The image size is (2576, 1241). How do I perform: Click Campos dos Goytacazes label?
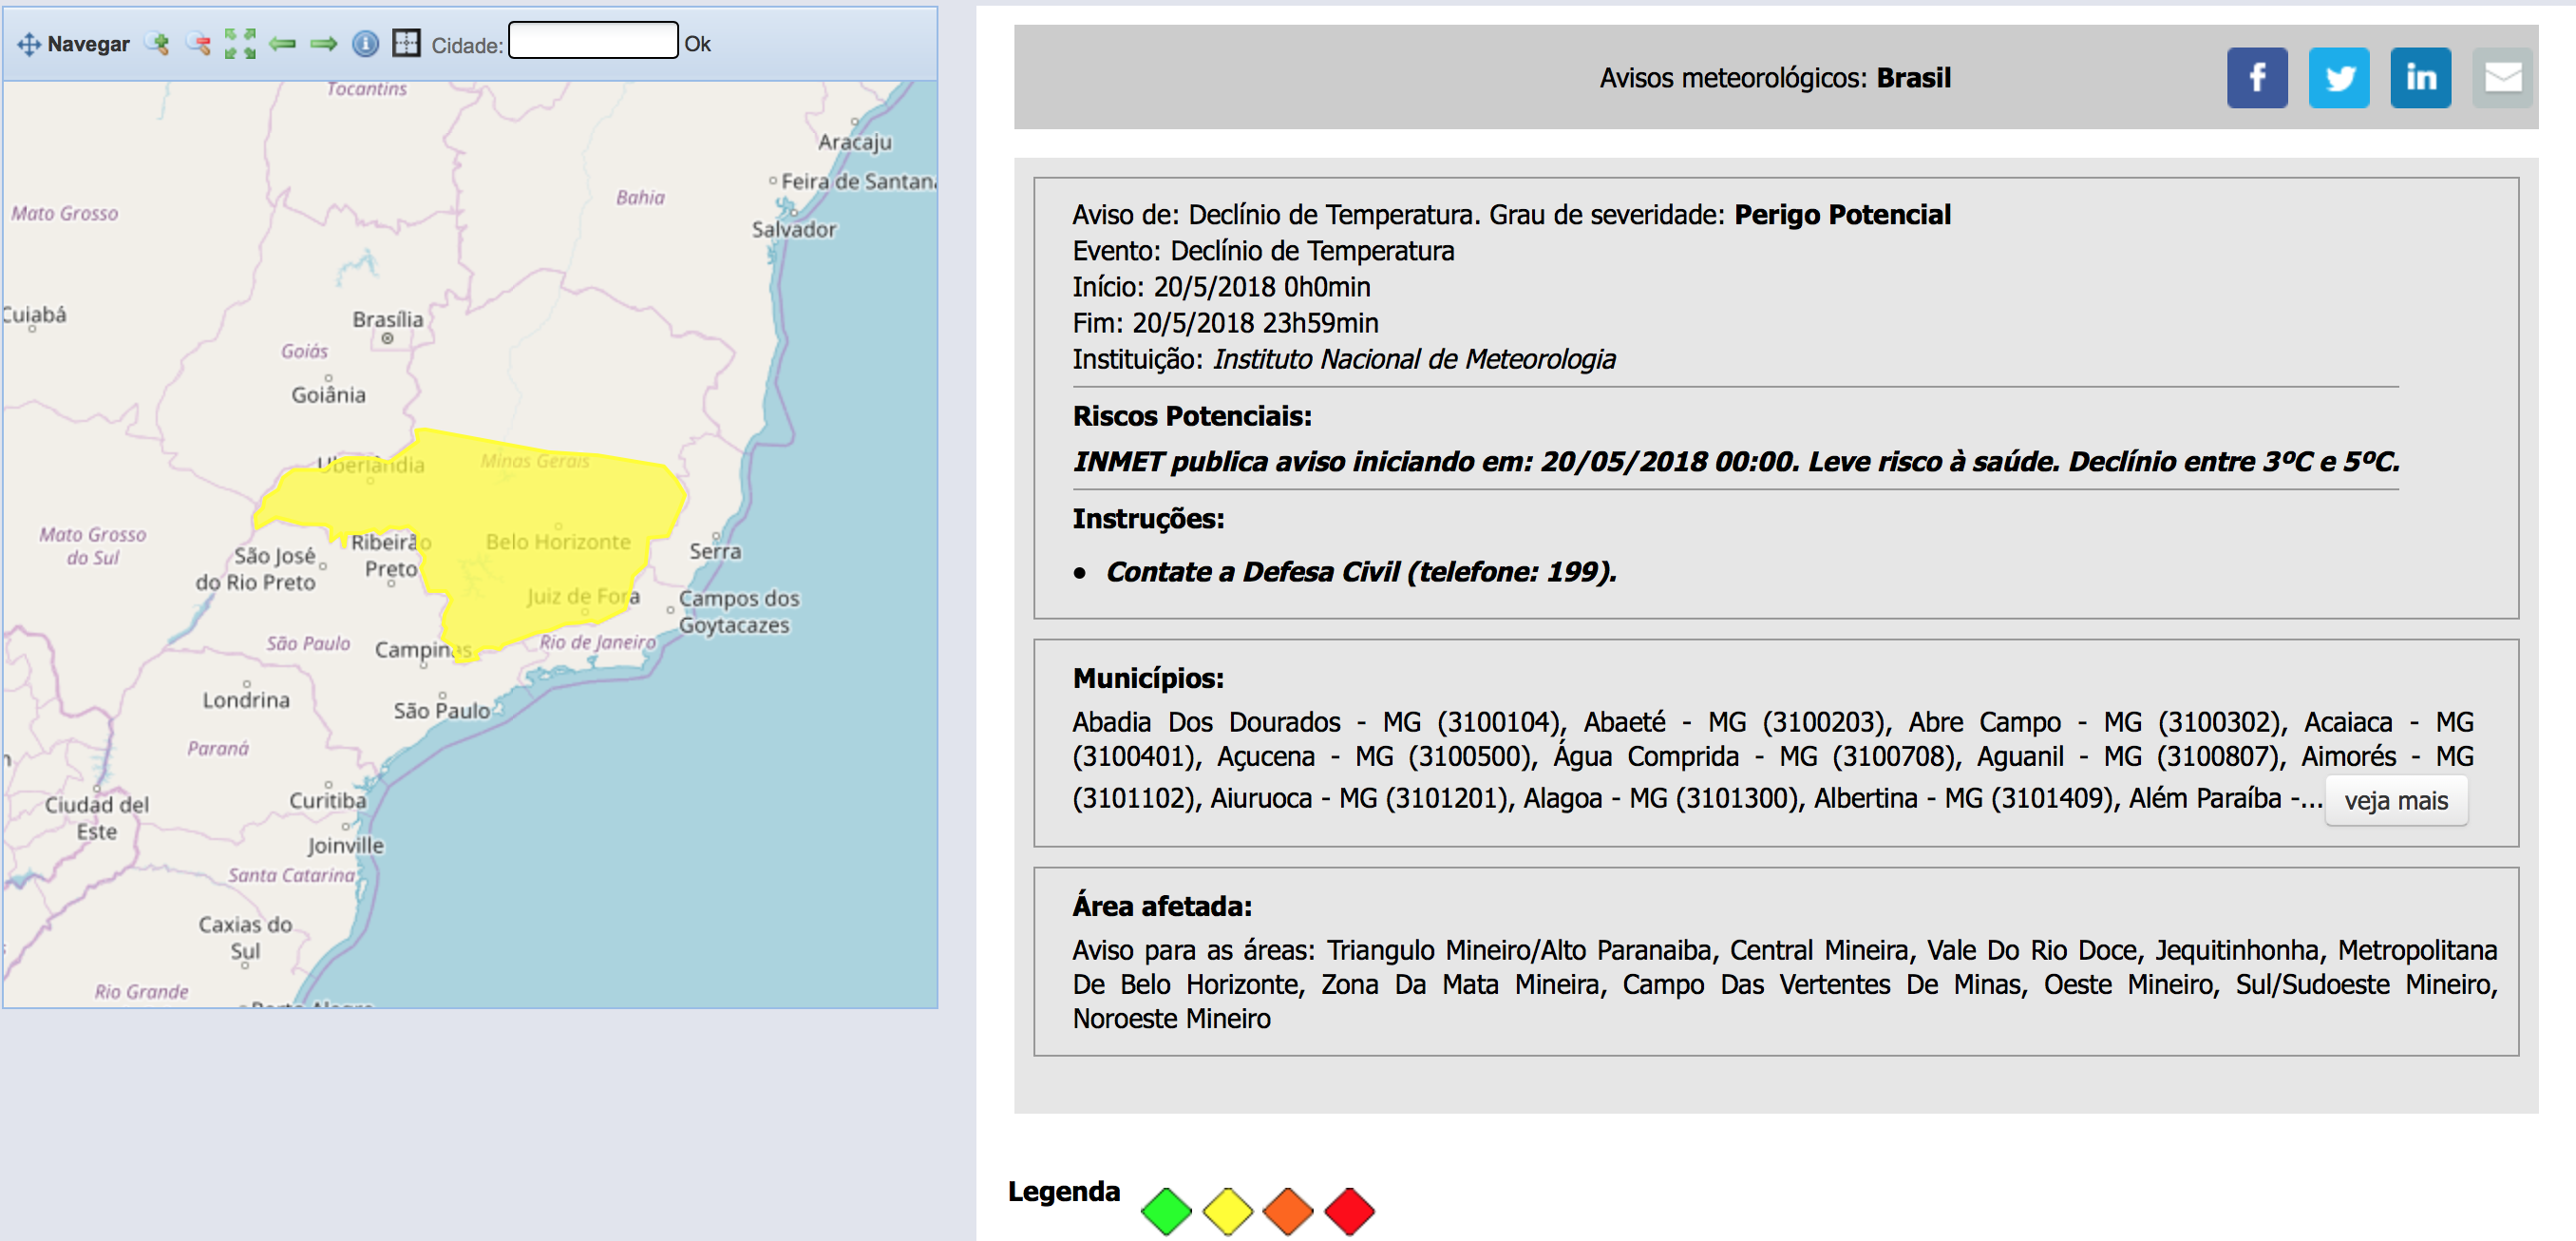tap(739, 611)
